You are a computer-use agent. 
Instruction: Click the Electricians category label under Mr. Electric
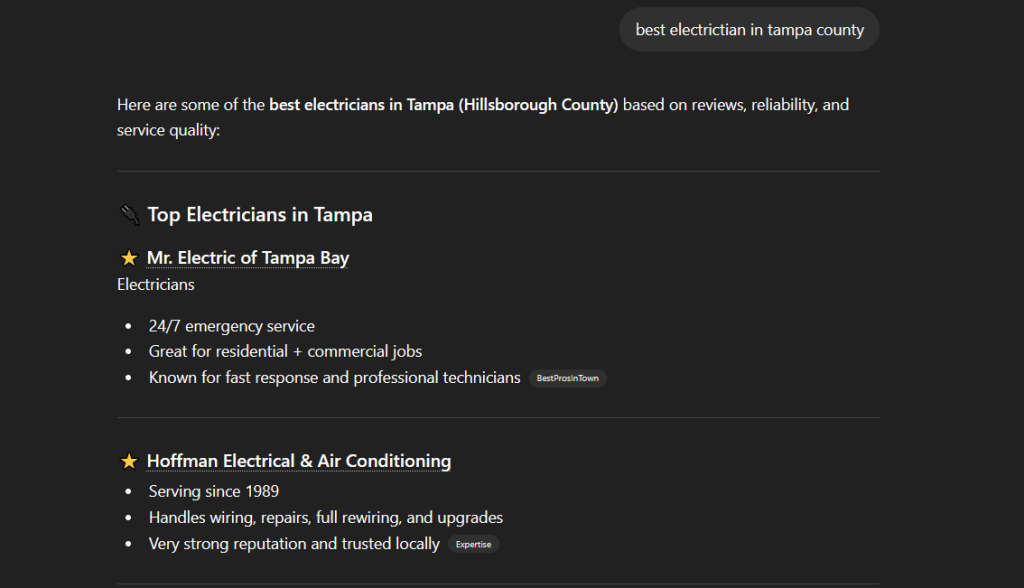pyautogui.click(x=156, y=284)
